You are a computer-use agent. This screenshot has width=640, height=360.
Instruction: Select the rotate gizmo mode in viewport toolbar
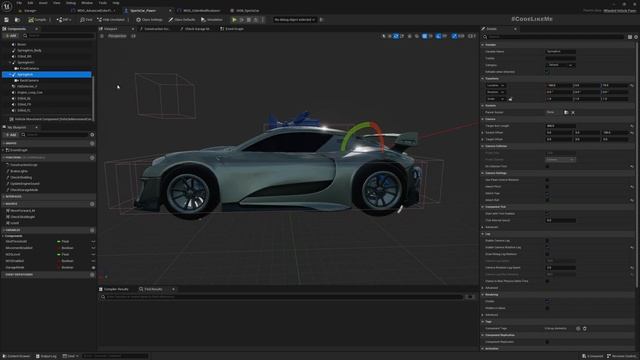pyautogui.click(x=396, y=36)
